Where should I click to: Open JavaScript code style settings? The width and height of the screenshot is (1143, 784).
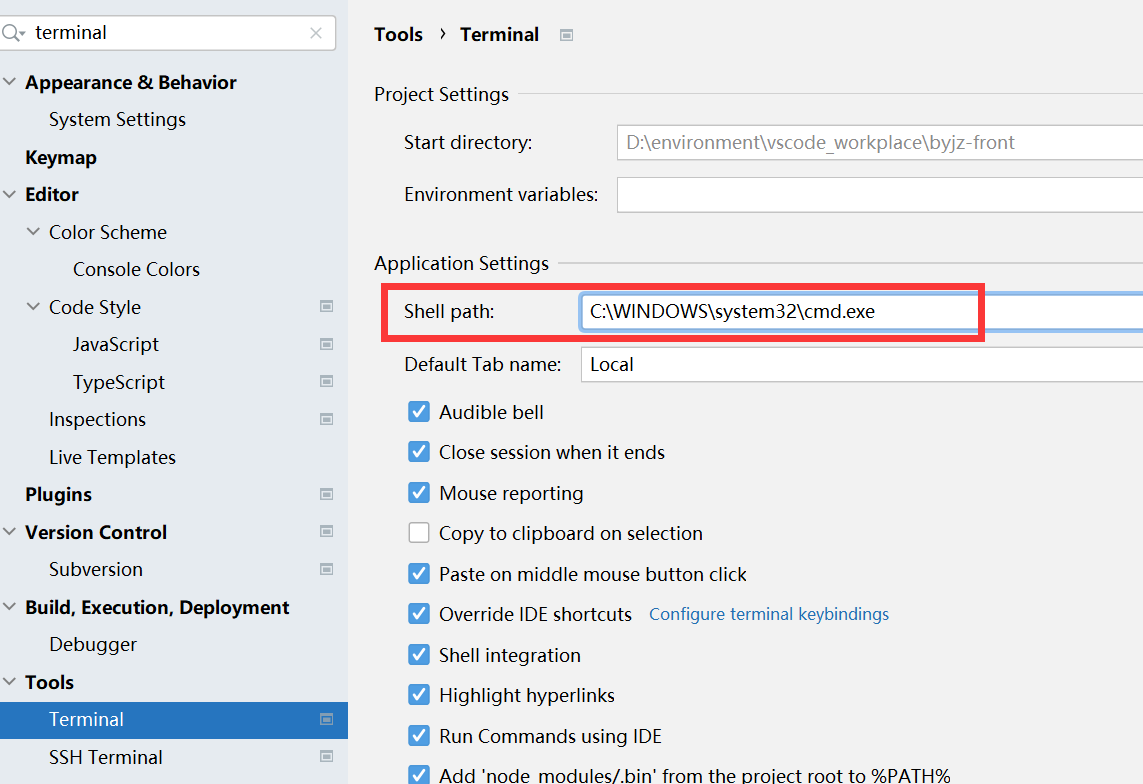click(x=116, y=344)
